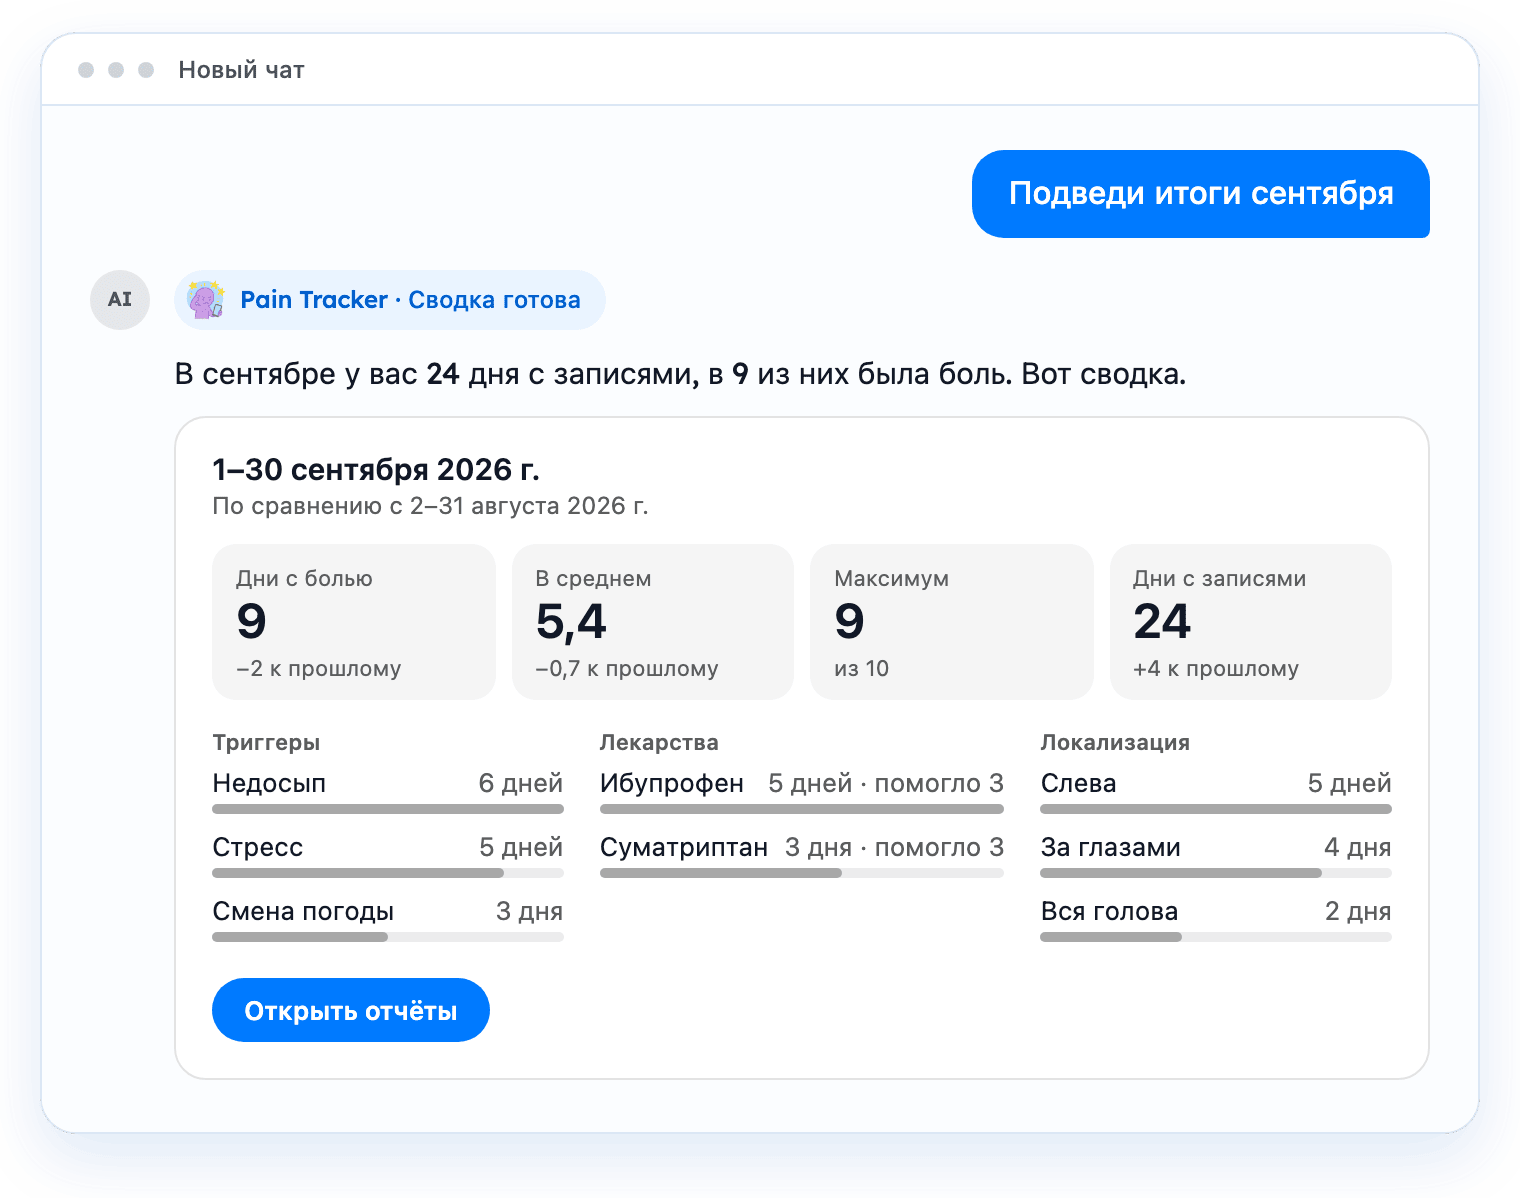Open reports with 'Открыть отчёты' button
Viewport: 1520px width, 1198px height.
(351, 1010)
